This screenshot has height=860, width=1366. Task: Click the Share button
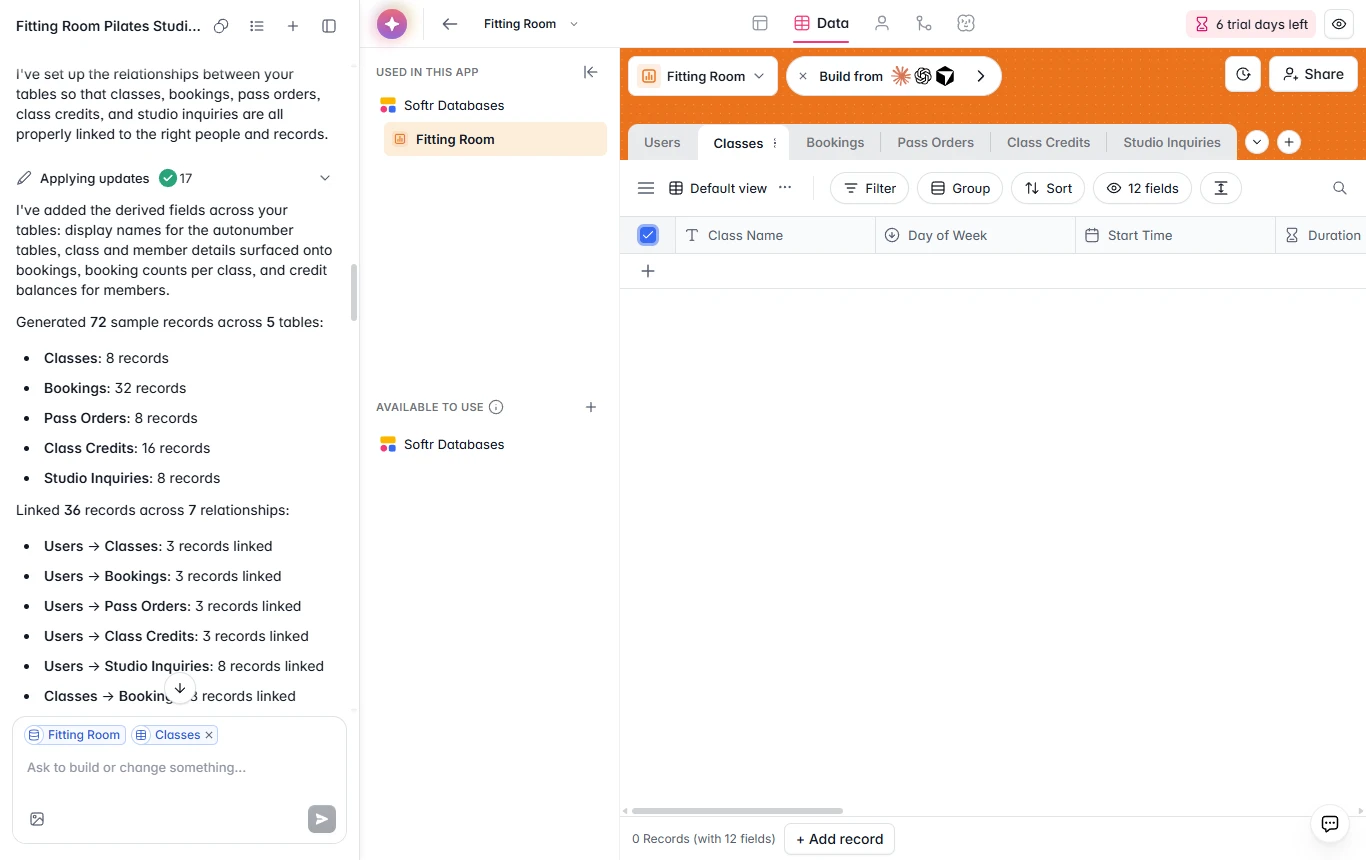pos(1313,74)
